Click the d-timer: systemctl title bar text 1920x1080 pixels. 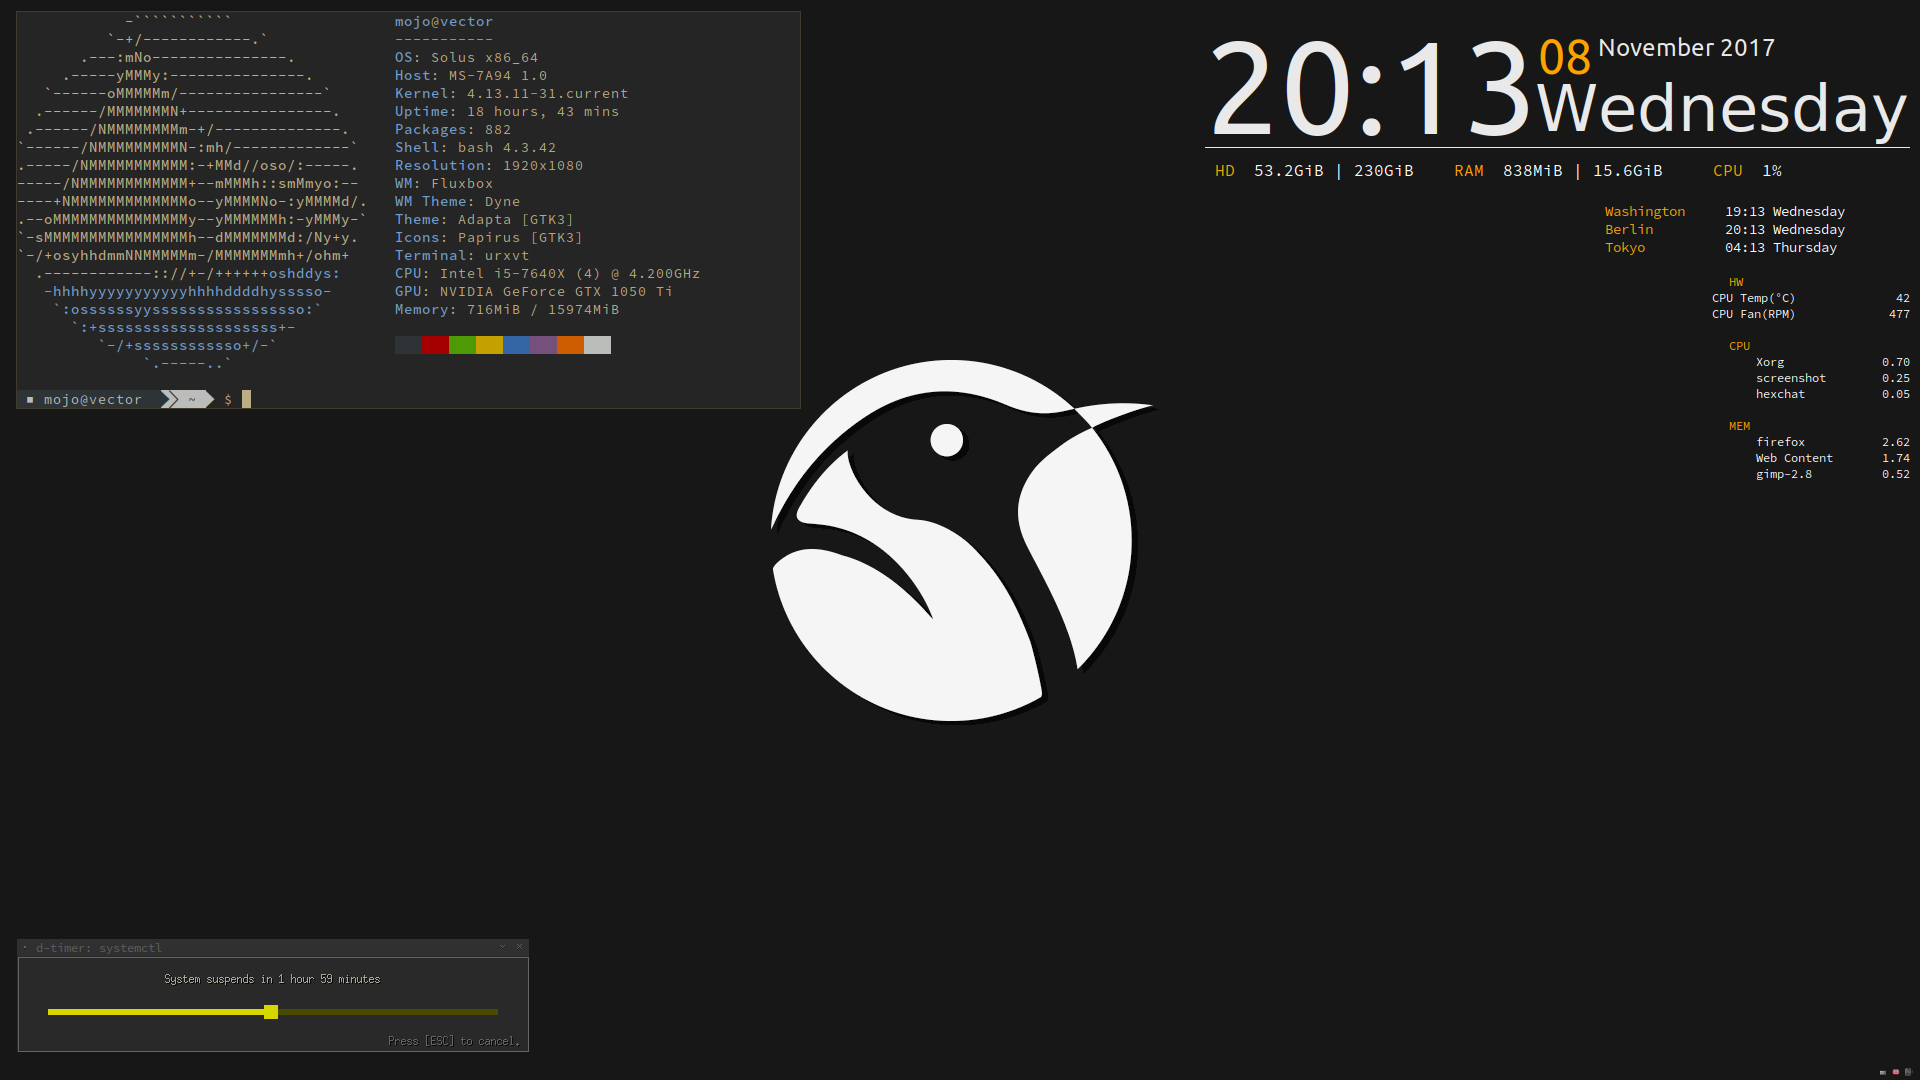click(99, 948)
